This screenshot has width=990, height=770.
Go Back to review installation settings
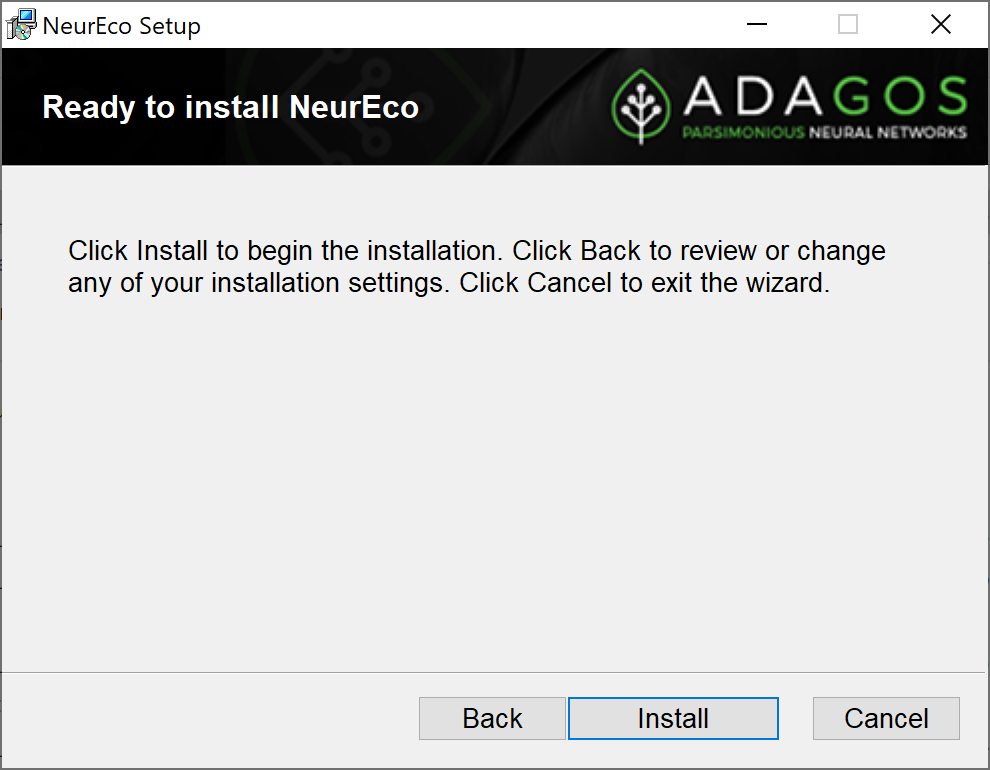(x=492, y=718)
